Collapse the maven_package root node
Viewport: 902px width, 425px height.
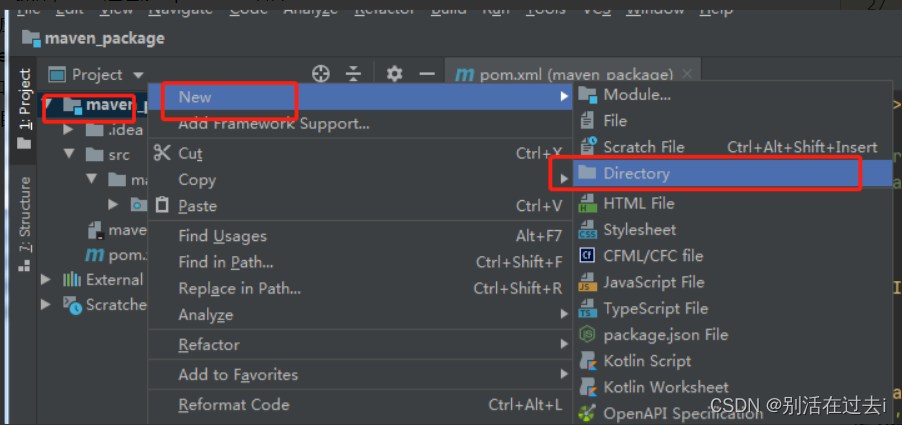pos(49,105)
